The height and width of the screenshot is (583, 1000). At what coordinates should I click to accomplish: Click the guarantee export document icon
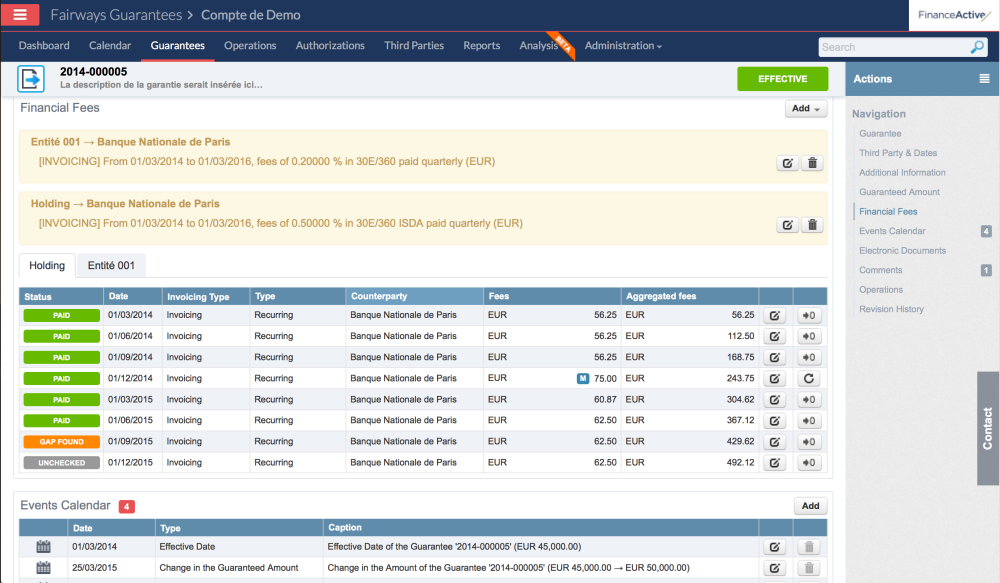tap(31, 79)
